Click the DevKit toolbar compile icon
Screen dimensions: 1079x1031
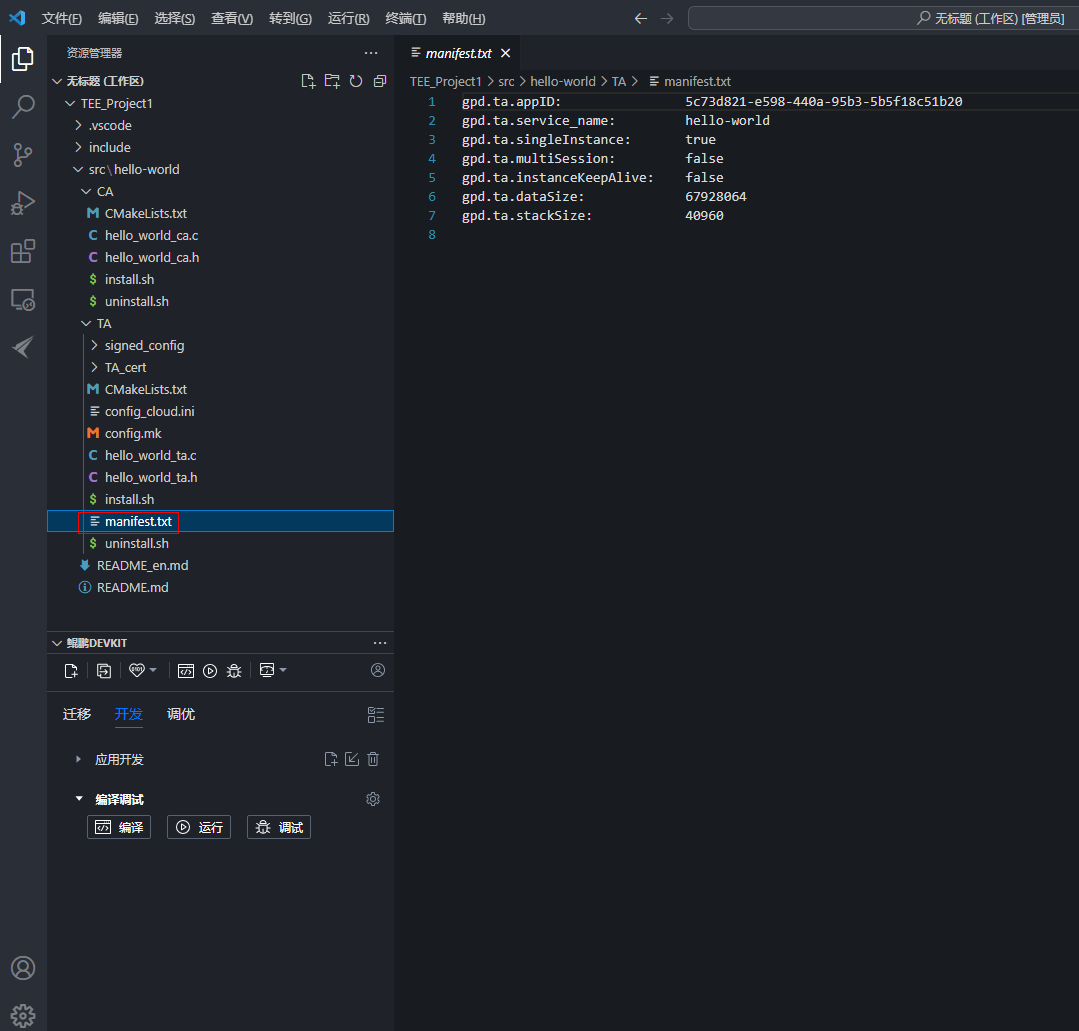click(x=186, y=671)
